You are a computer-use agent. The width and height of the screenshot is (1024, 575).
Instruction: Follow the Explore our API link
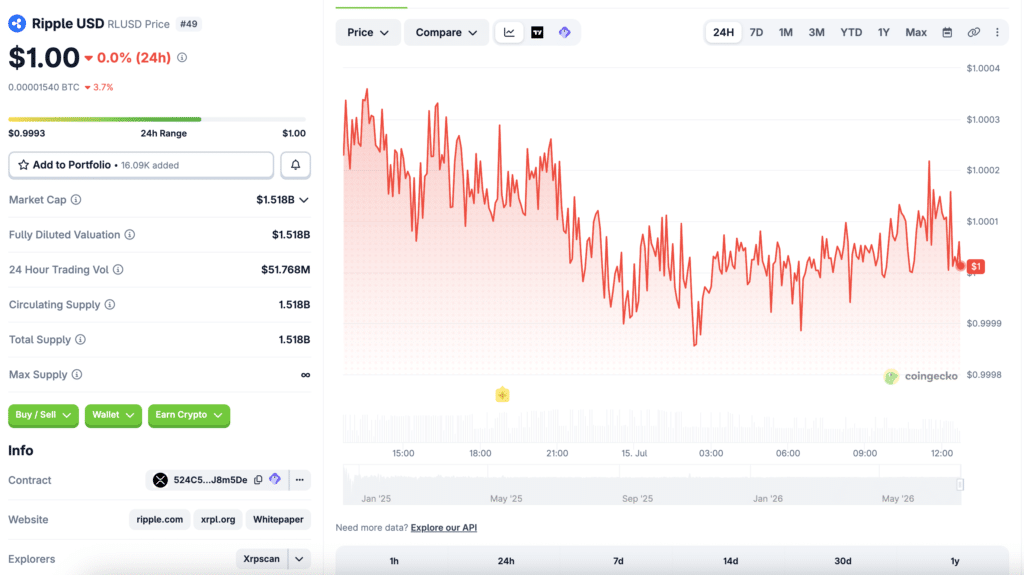coord(443,527)
